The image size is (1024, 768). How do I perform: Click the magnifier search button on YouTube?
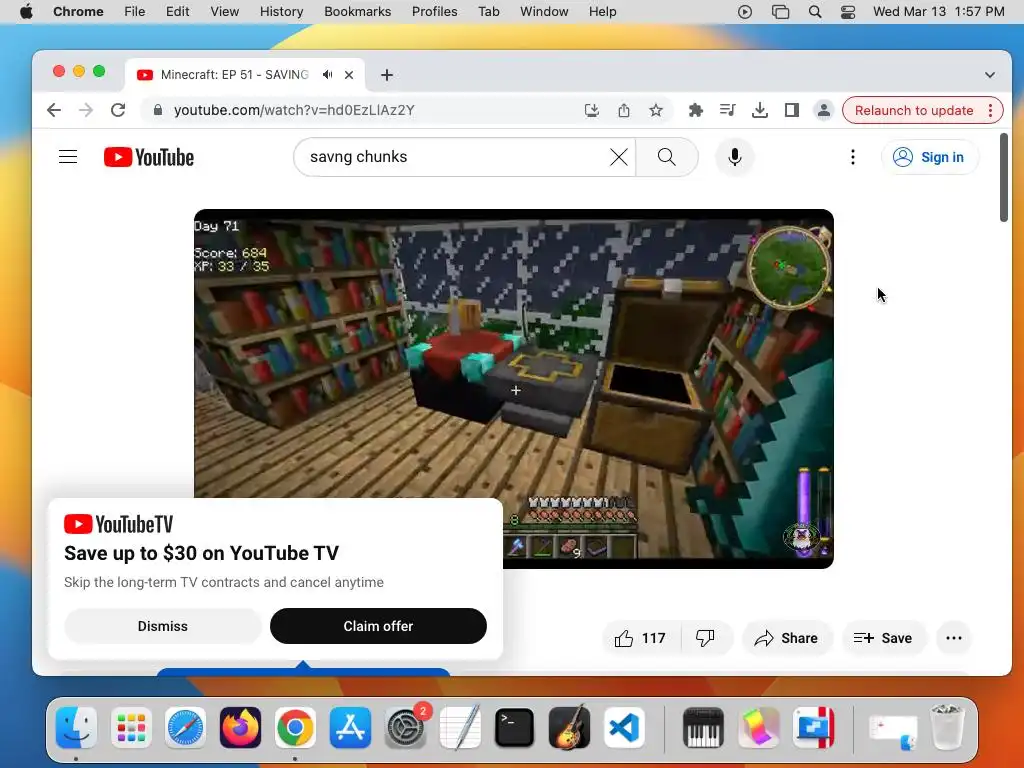click(667, 157)
